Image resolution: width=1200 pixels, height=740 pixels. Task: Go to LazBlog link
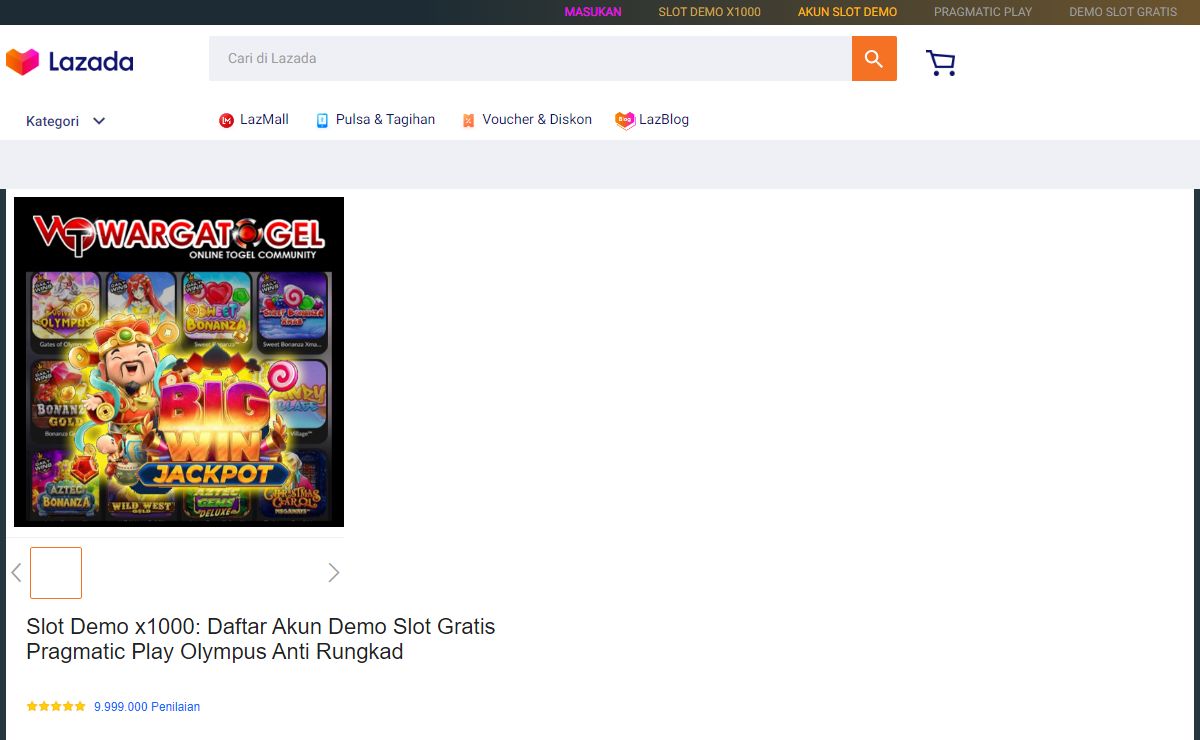(664, 120)
